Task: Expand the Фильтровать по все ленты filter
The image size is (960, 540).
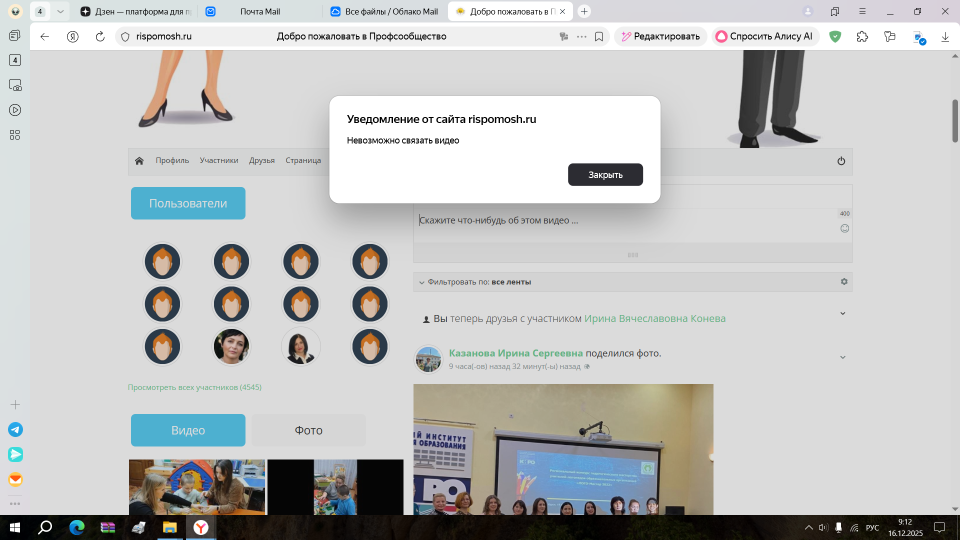Action: tap(420, 282)
